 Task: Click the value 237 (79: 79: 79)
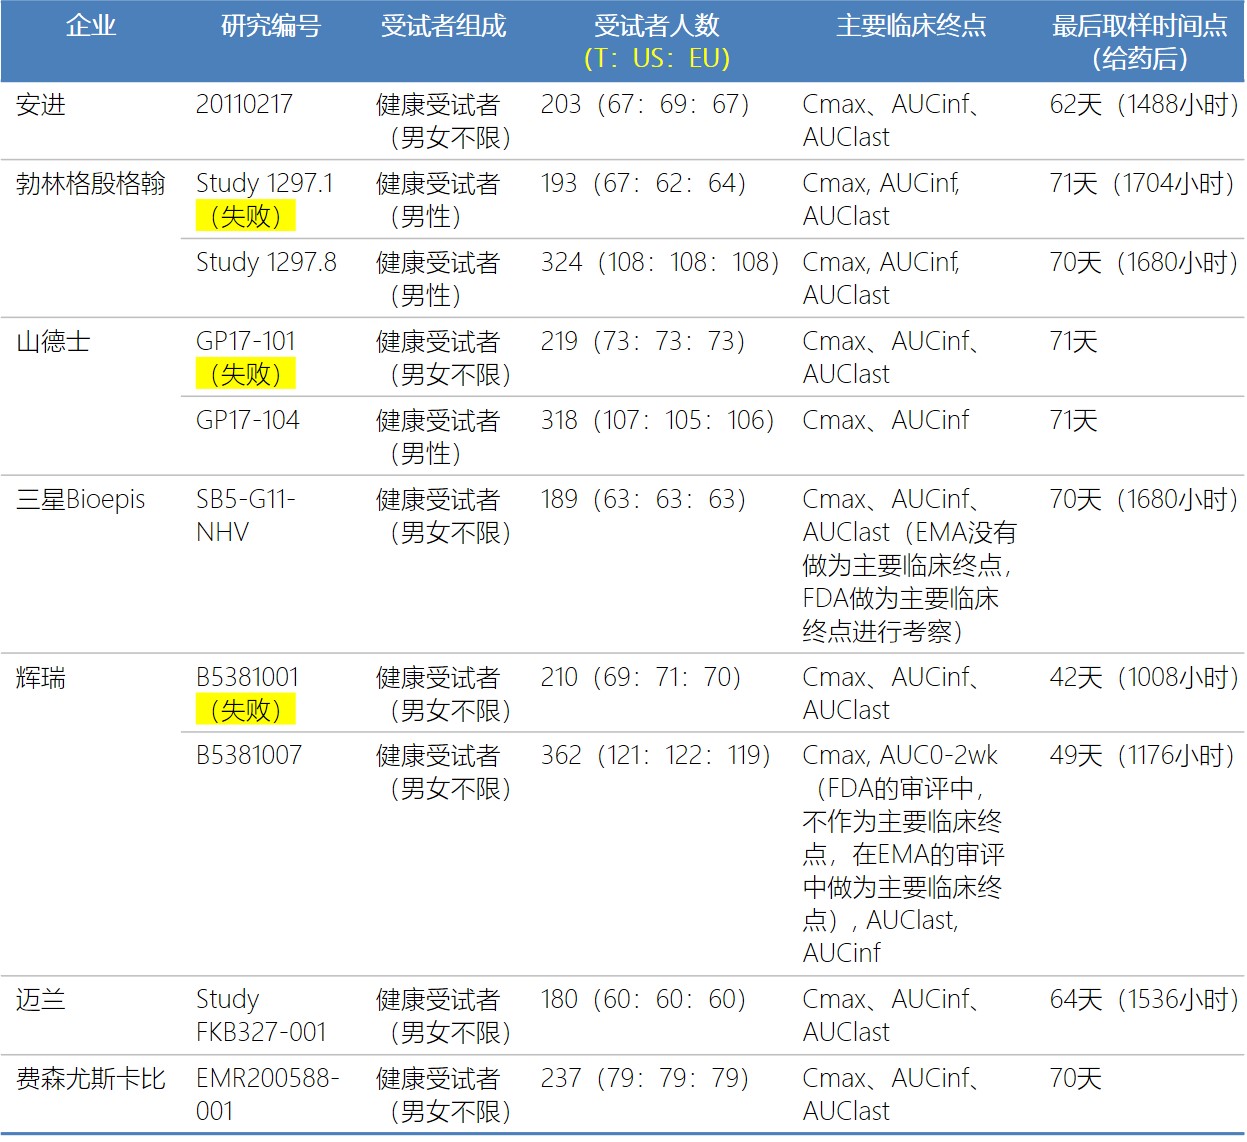(x=645, y=1079)
